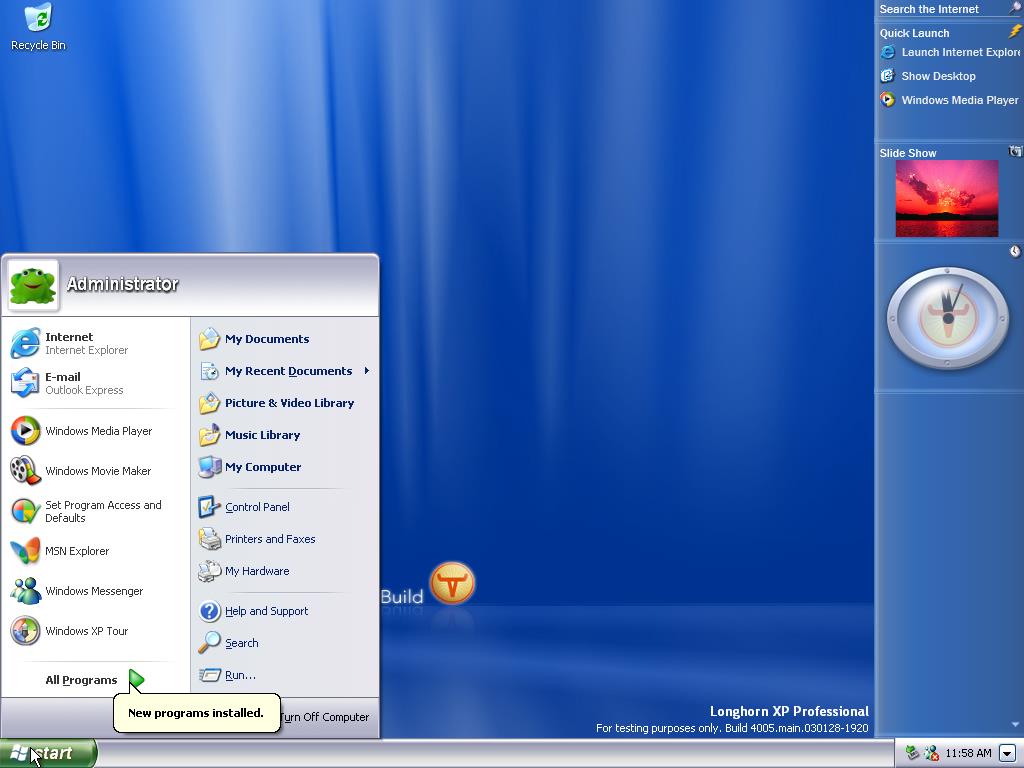Click Turn Off Computer

(x=325, y=717)
